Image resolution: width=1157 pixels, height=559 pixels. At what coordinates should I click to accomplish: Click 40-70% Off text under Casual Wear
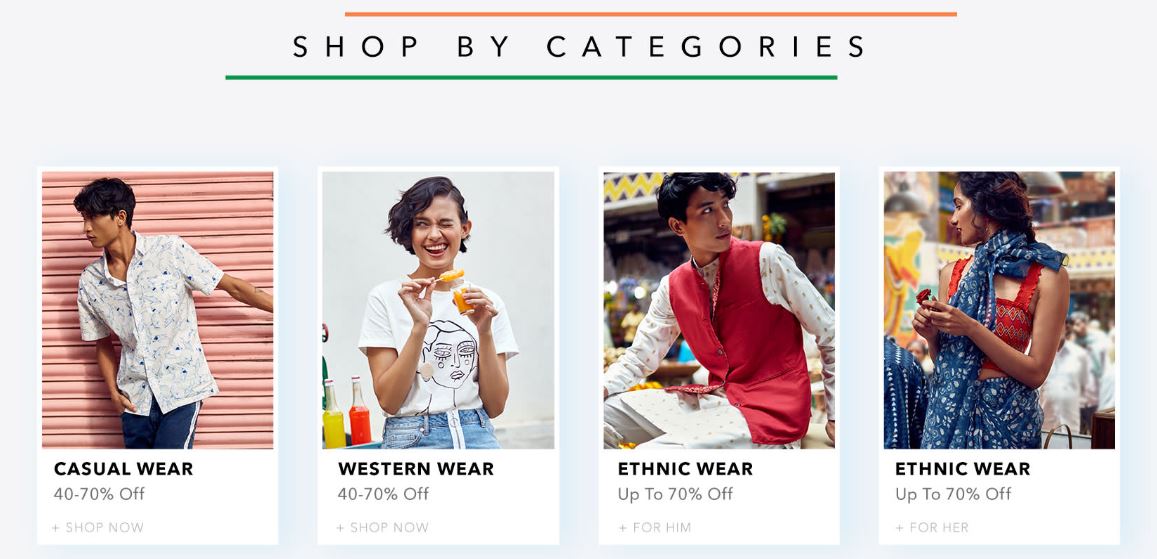[x=100, y=494]
